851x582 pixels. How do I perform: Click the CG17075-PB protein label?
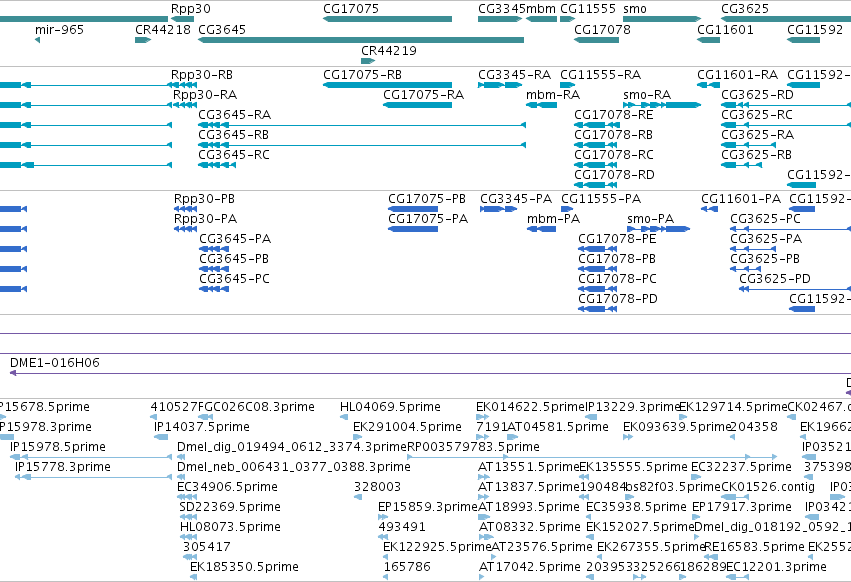tap(427, 199)
